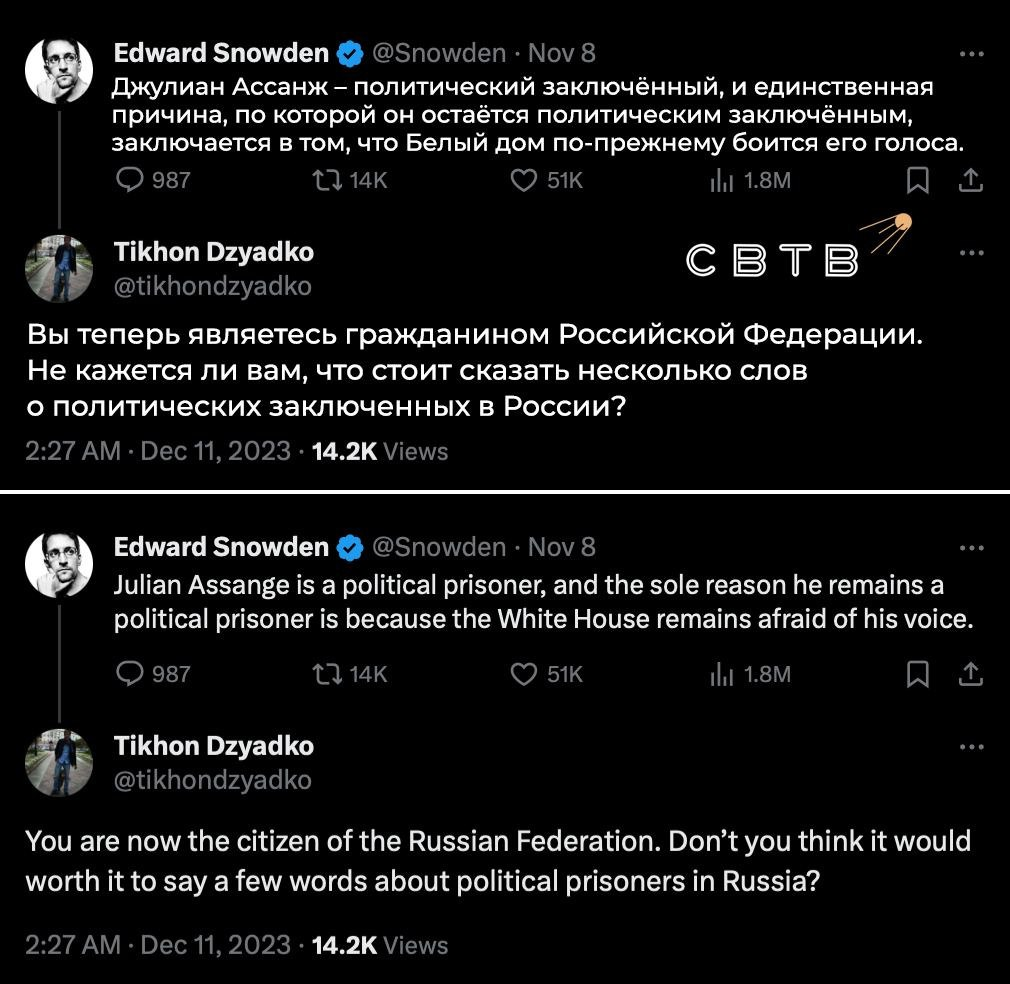Share Snowden's English Assange tweet

[970, 675]
